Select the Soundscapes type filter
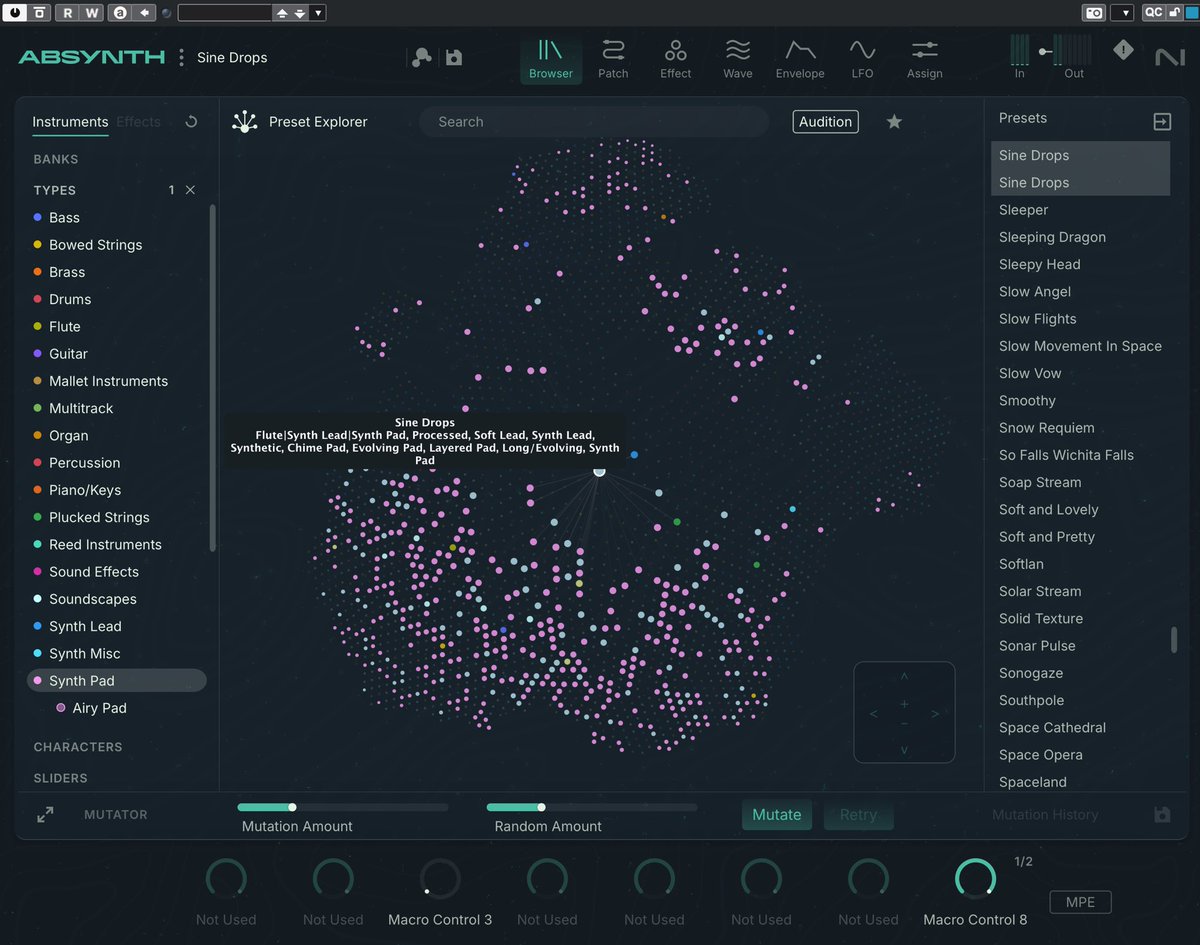This screenshot has width=1200, height=945. click(x=93, y=599)
